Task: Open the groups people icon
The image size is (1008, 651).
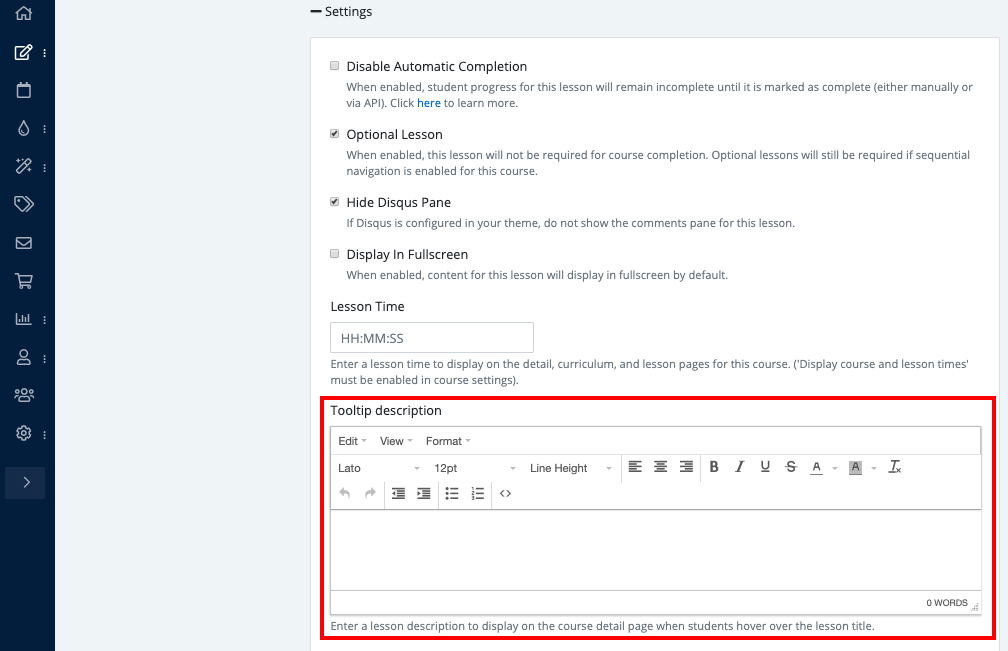Action: click(x=24, y=395)
